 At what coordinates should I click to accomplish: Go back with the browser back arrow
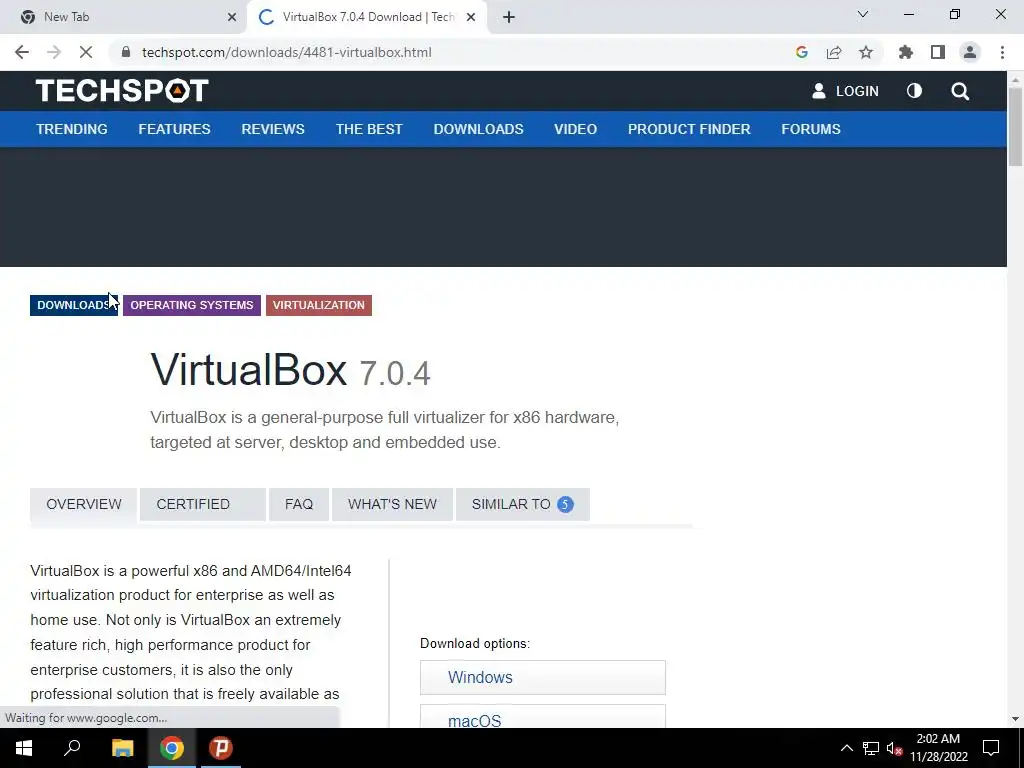(x=22, y=52)
